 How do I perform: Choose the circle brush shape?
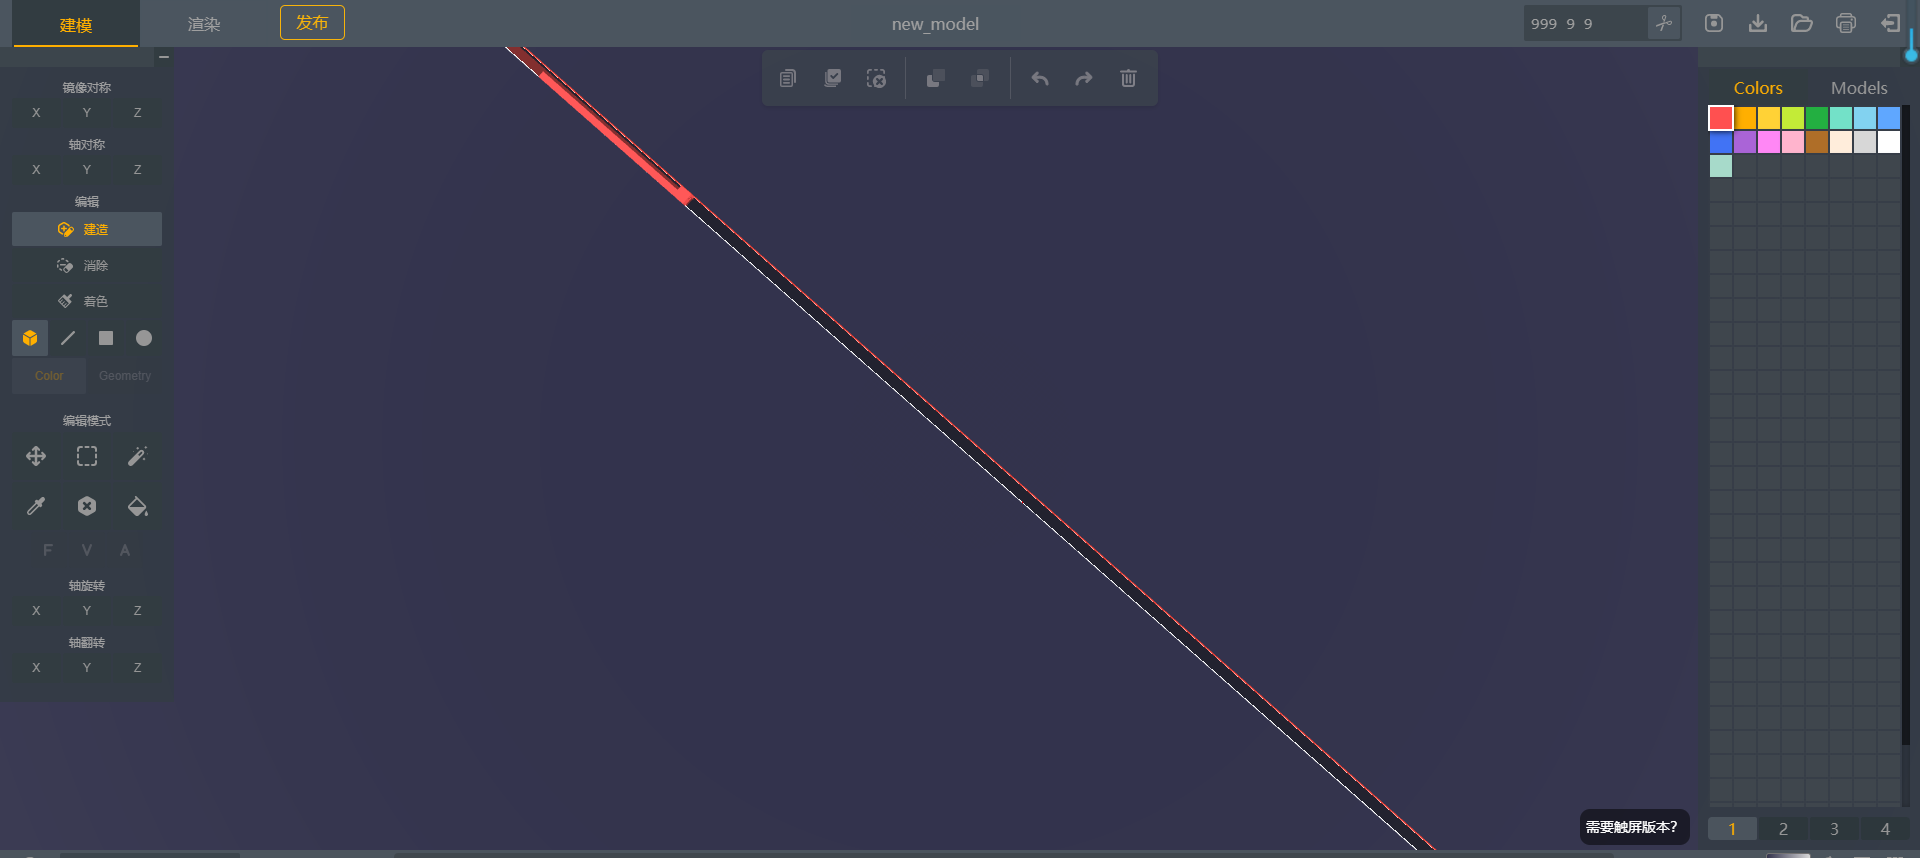[144, 338]
